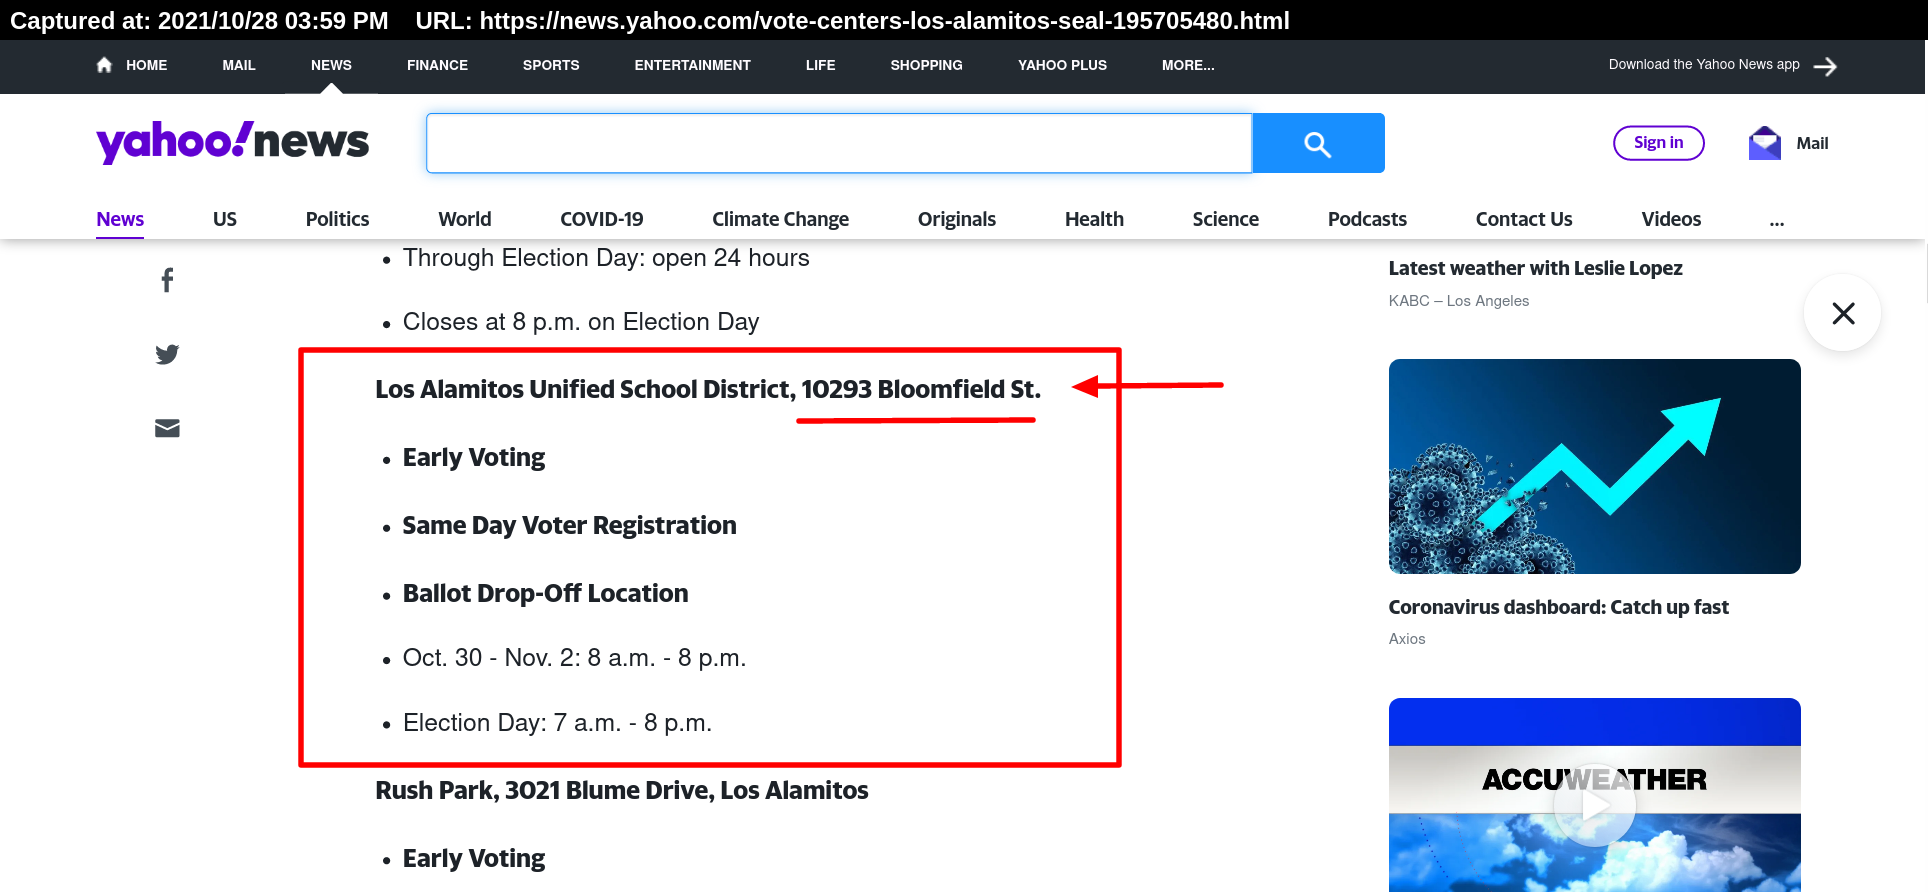
Task: Click the Mail text link
Action: (x=1812, y=143)
